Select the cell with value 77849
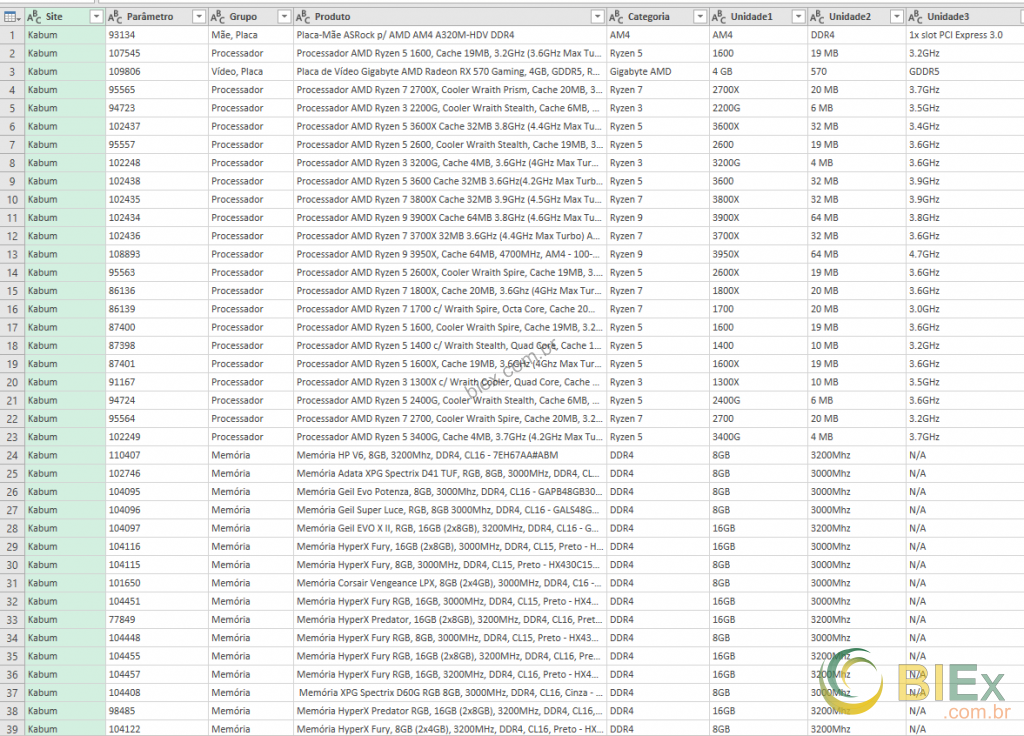The image size is (1024, 736). 157,620
